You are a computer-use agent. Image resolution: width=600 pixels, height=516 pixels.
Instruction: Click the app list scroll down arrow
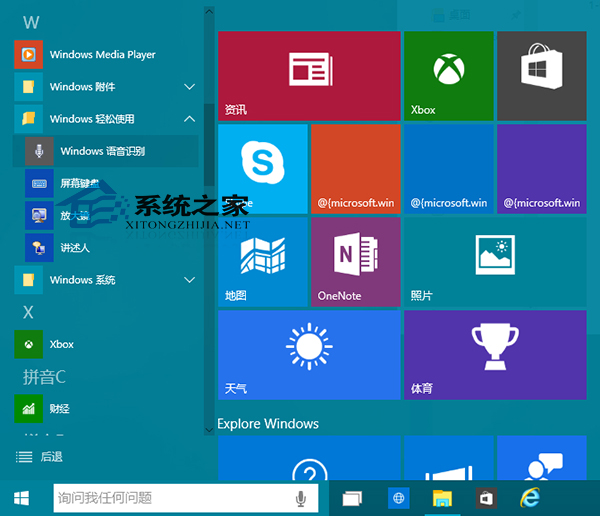click(209, 430)
